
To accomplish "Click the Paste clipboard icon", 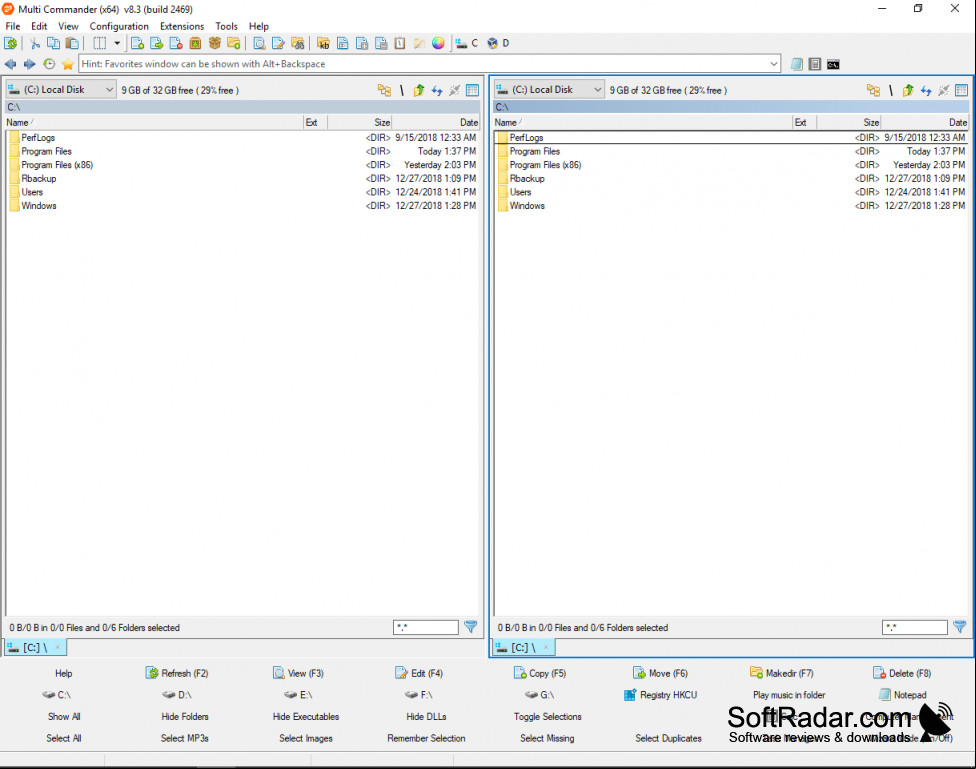I will 73,43.
